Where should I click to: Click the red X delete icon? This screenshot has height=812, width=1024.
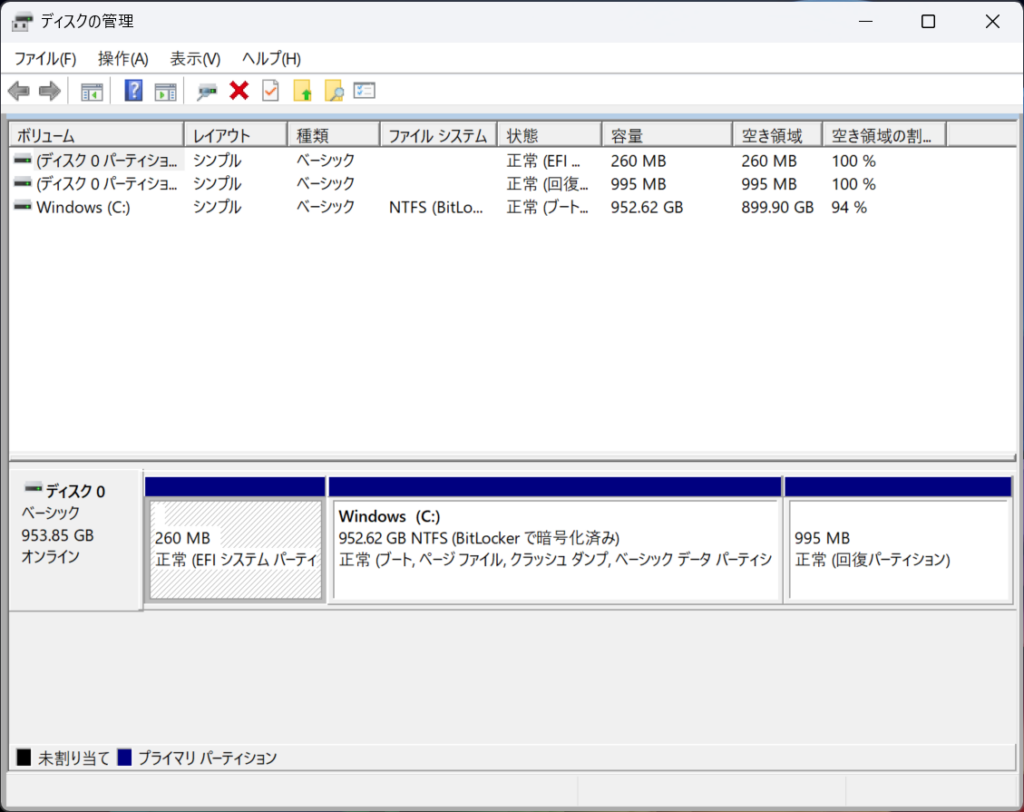click(238, 91)
